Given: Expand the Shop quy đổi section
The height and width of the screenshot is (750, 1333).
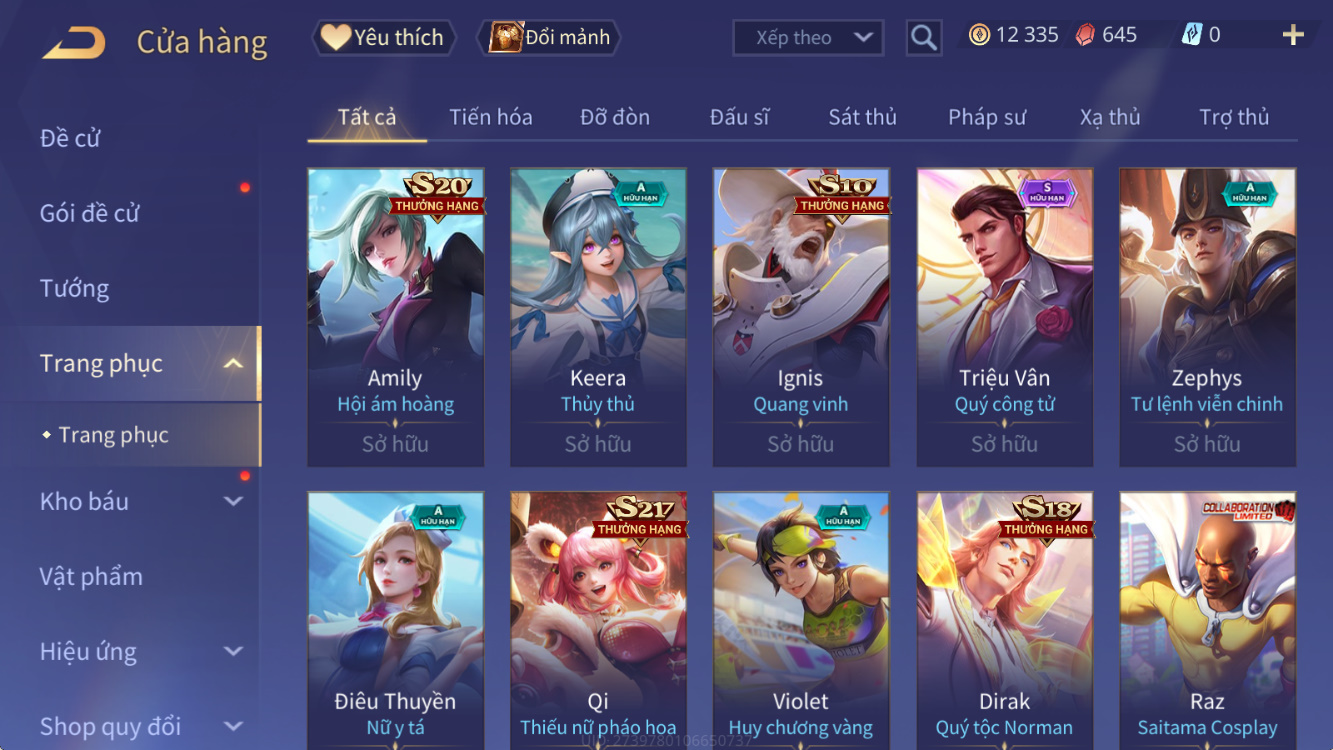Looking at the screenshot, I should click(233, 726).
